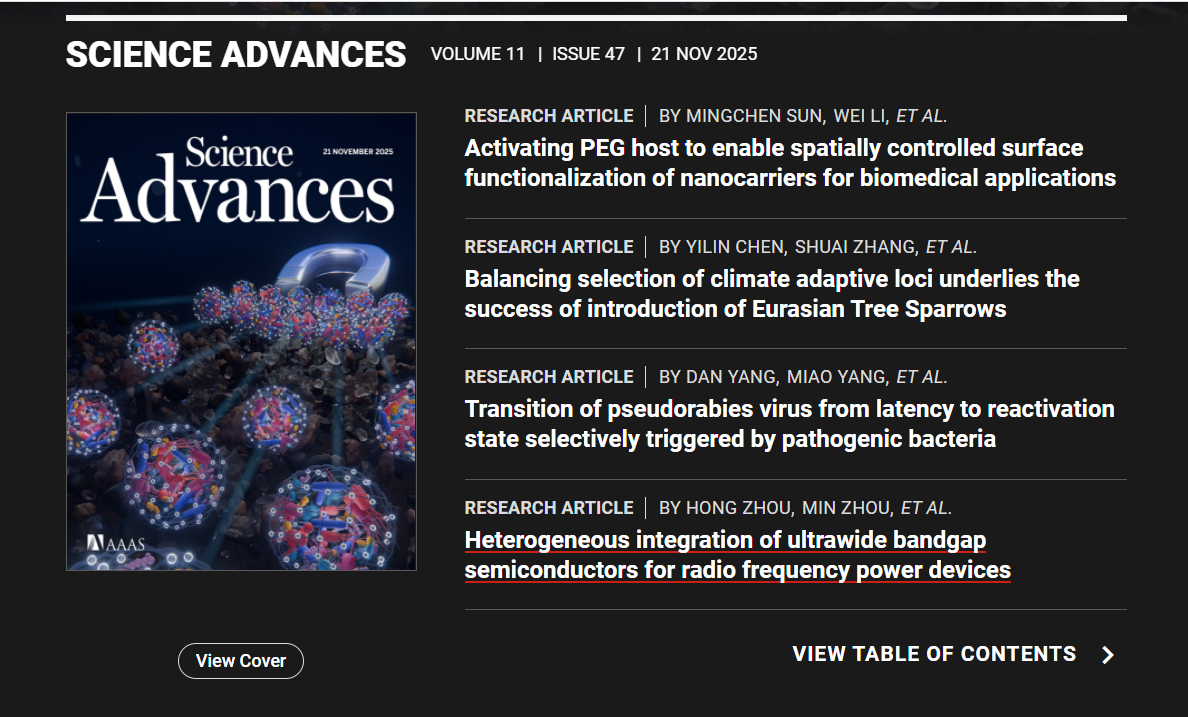Open the pseudorabies virus reactivation article
Screen dimensions: 1188x717
tap(788, 424)
